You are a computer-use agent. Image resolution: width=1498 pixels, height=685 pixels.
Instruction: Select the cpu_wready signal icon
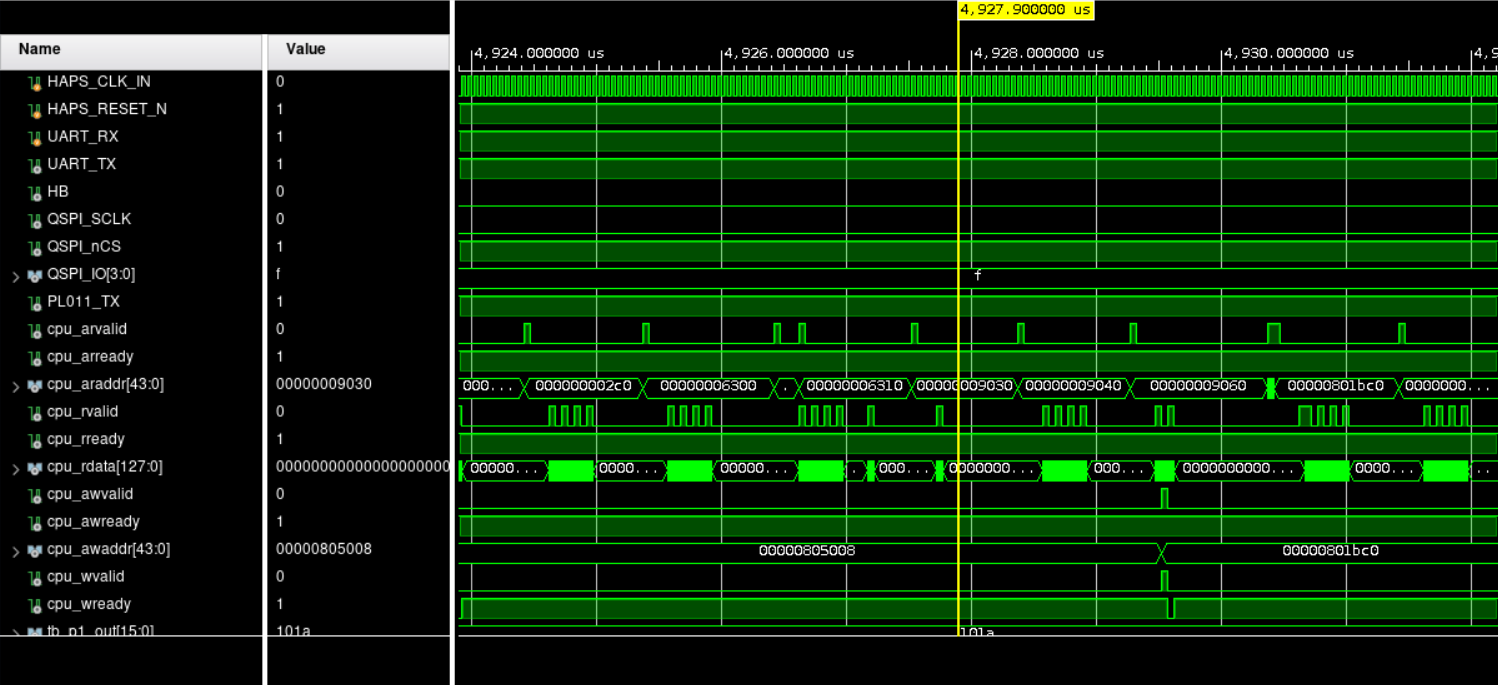click(34, 604)
